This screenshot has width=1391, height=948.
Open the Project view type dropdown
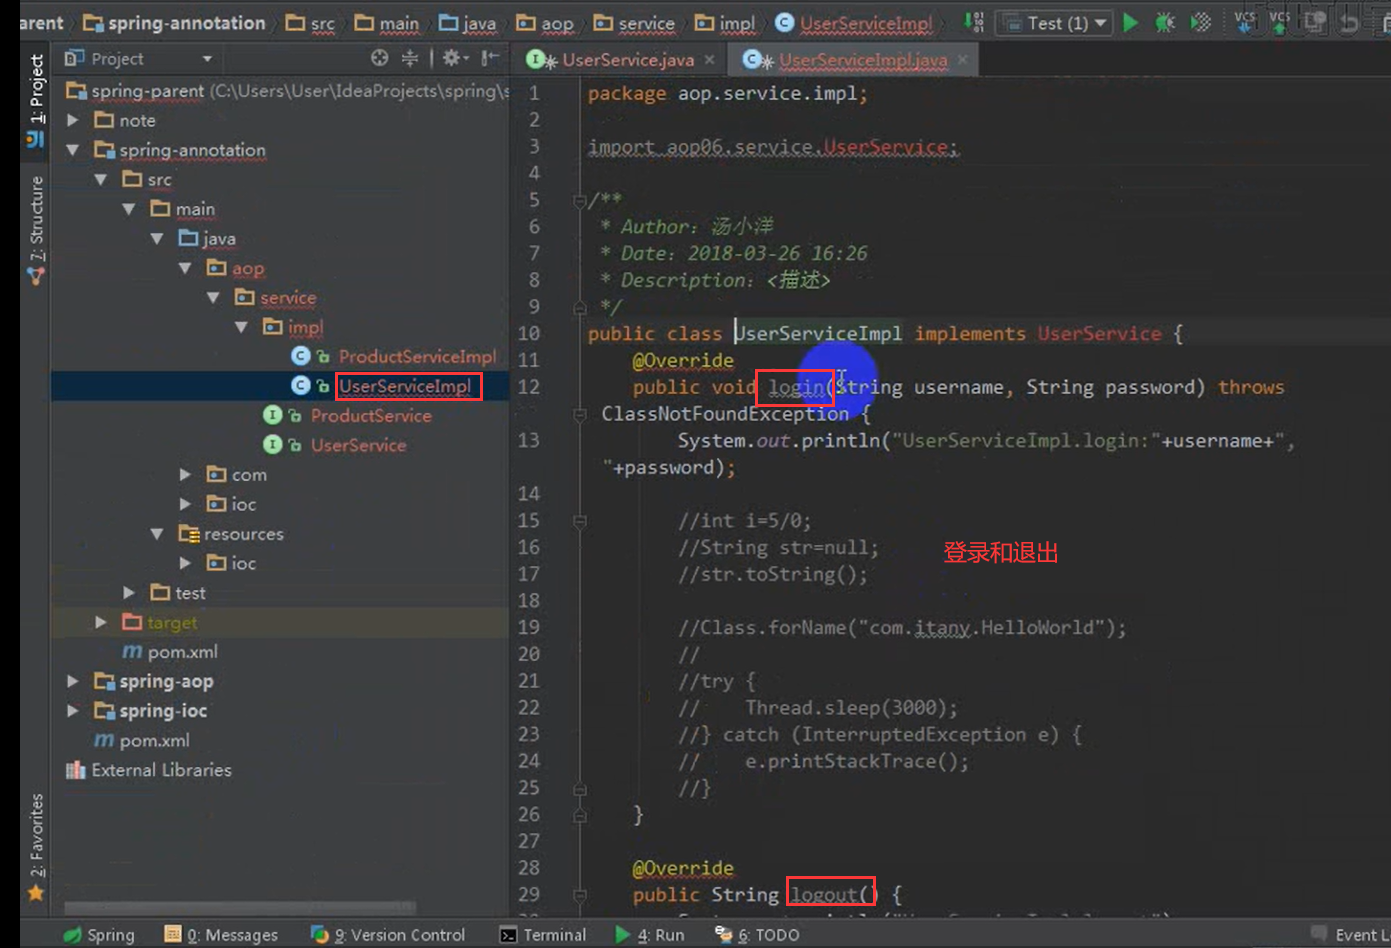(x=208, y=59)
